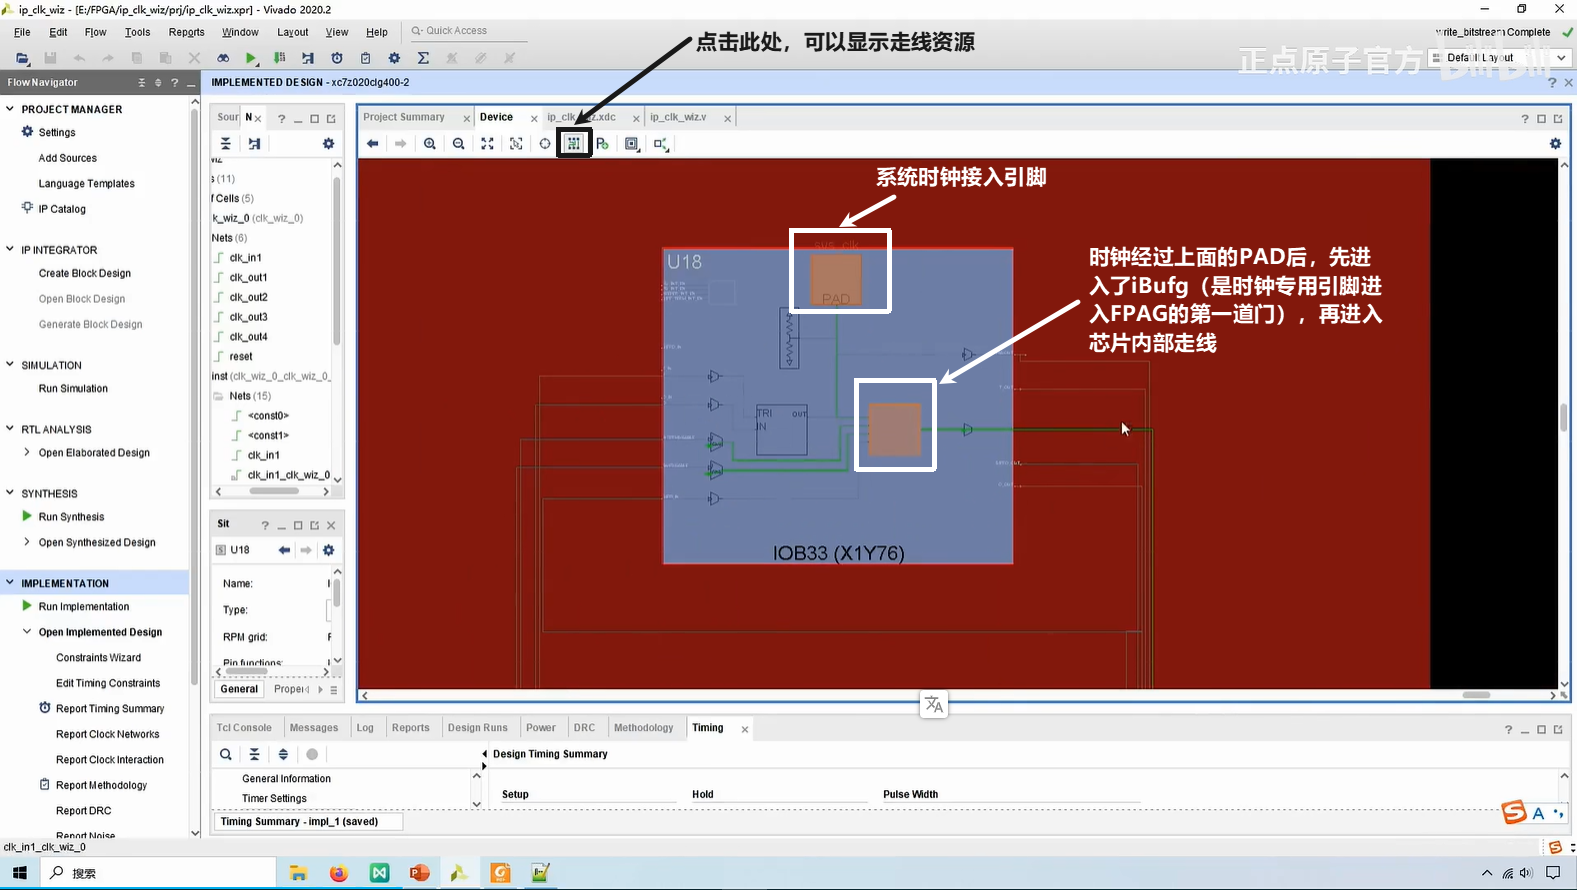Collapse Open Implemented Design item

[x=27, y=632]
